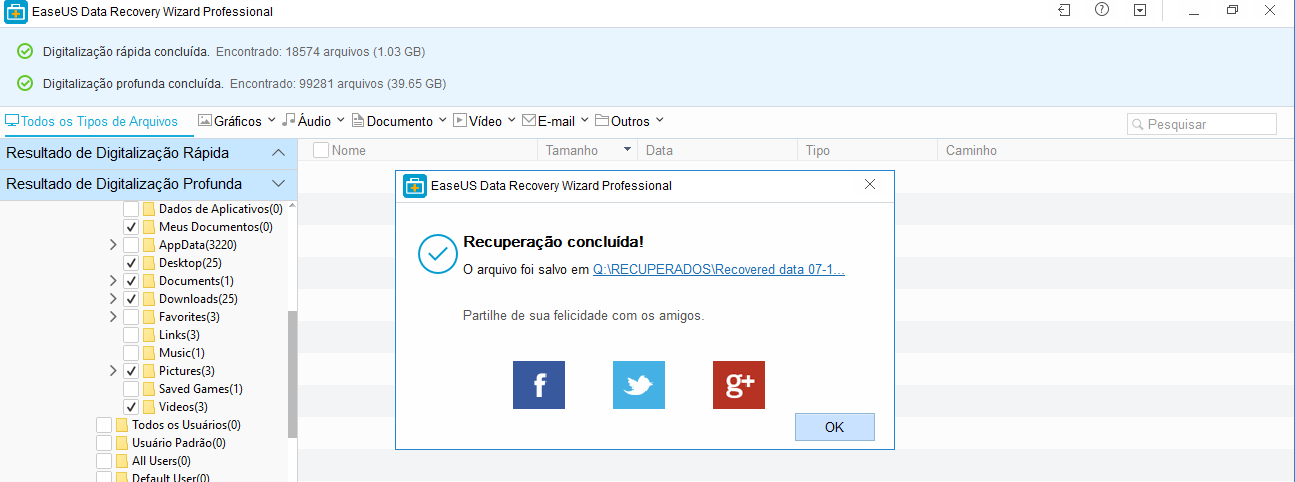The width and height of the screenshot is (1295, 482).
Task: Click the search magnifier icon
Action: coord(1138,125)
